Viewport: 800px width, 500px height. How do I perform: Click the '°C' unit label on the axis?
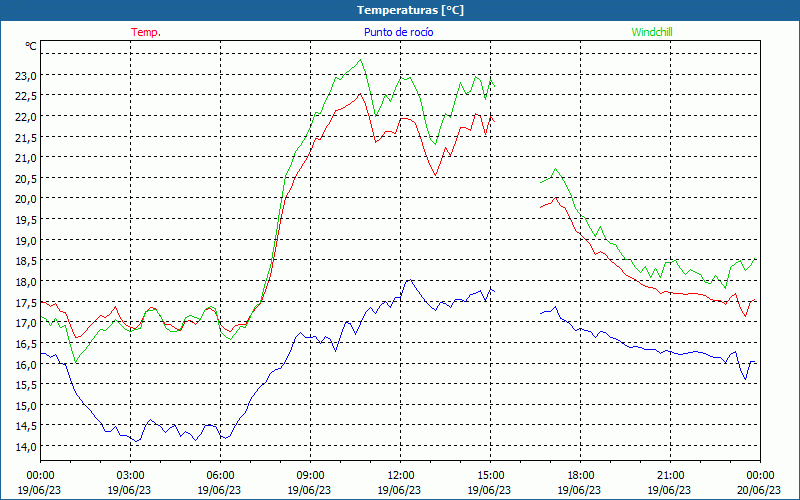31,46
